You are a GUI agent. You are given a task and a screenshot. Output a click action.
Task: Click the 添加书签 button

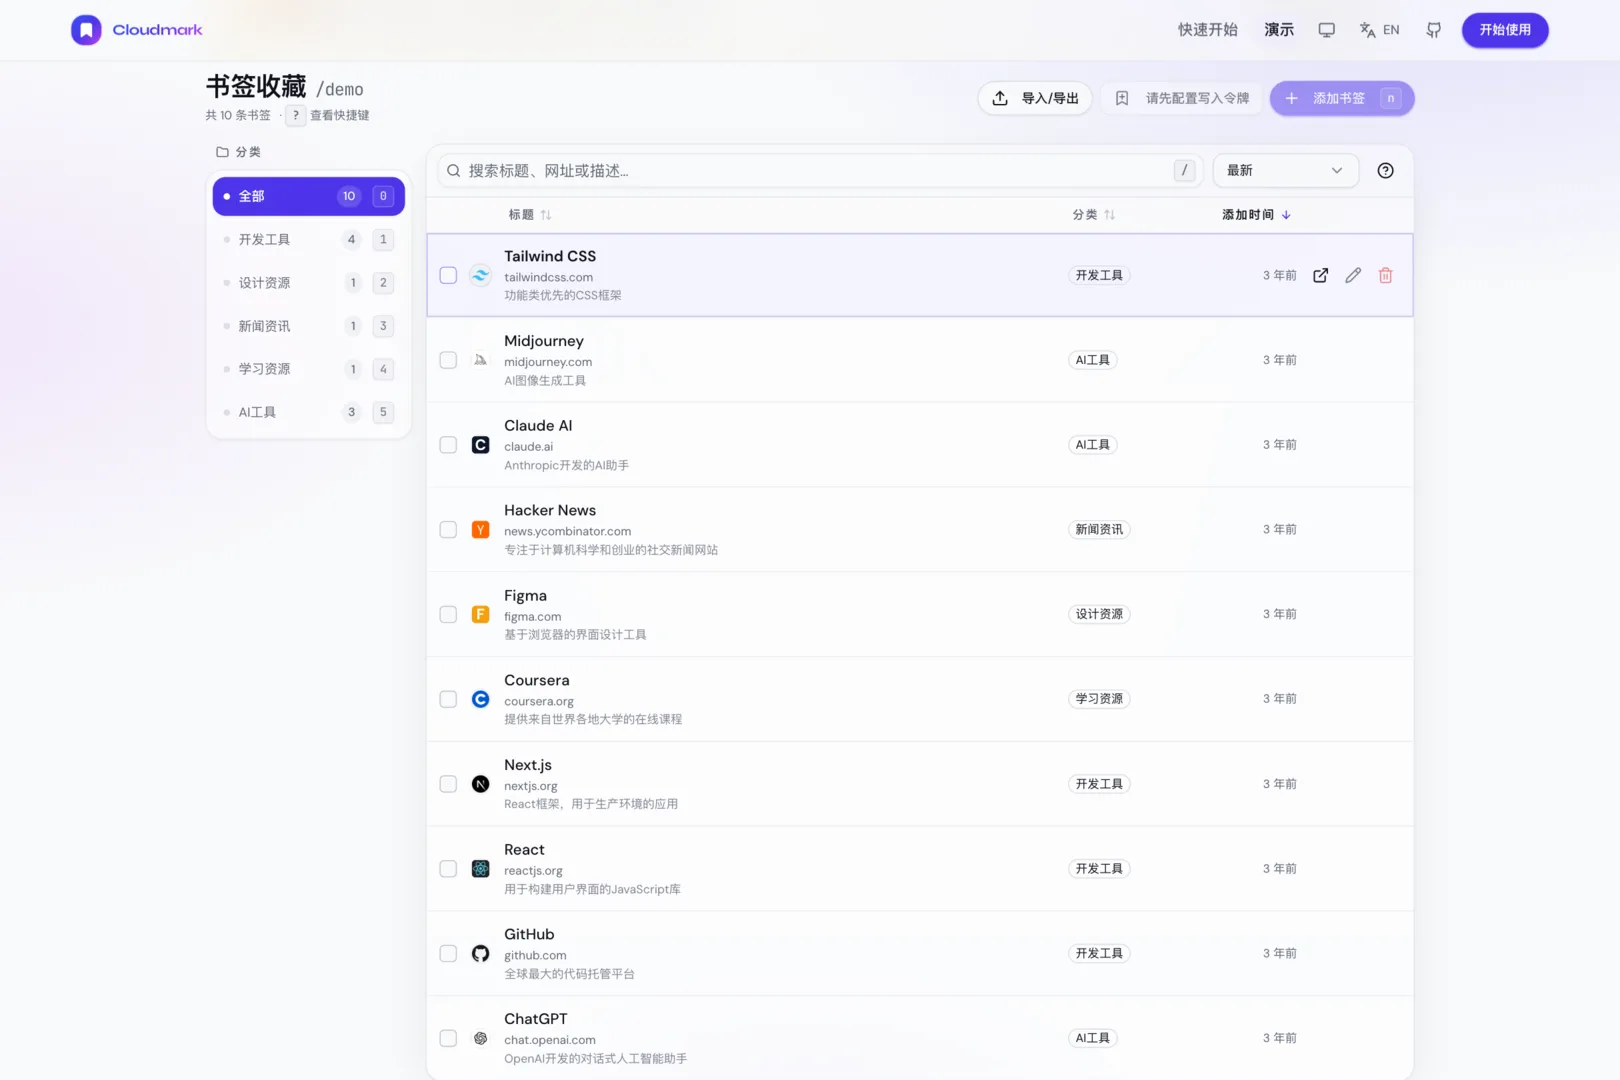coord(1342,98)
